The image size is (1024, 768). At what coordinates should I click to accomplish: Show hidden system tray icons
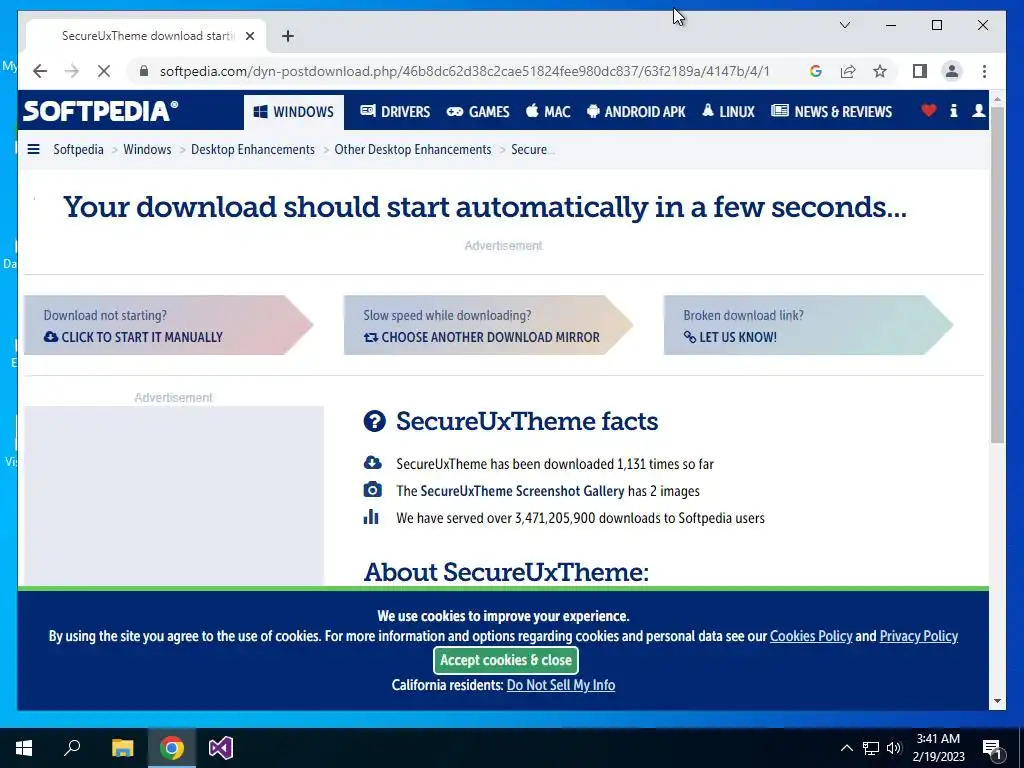click(846, 748)
